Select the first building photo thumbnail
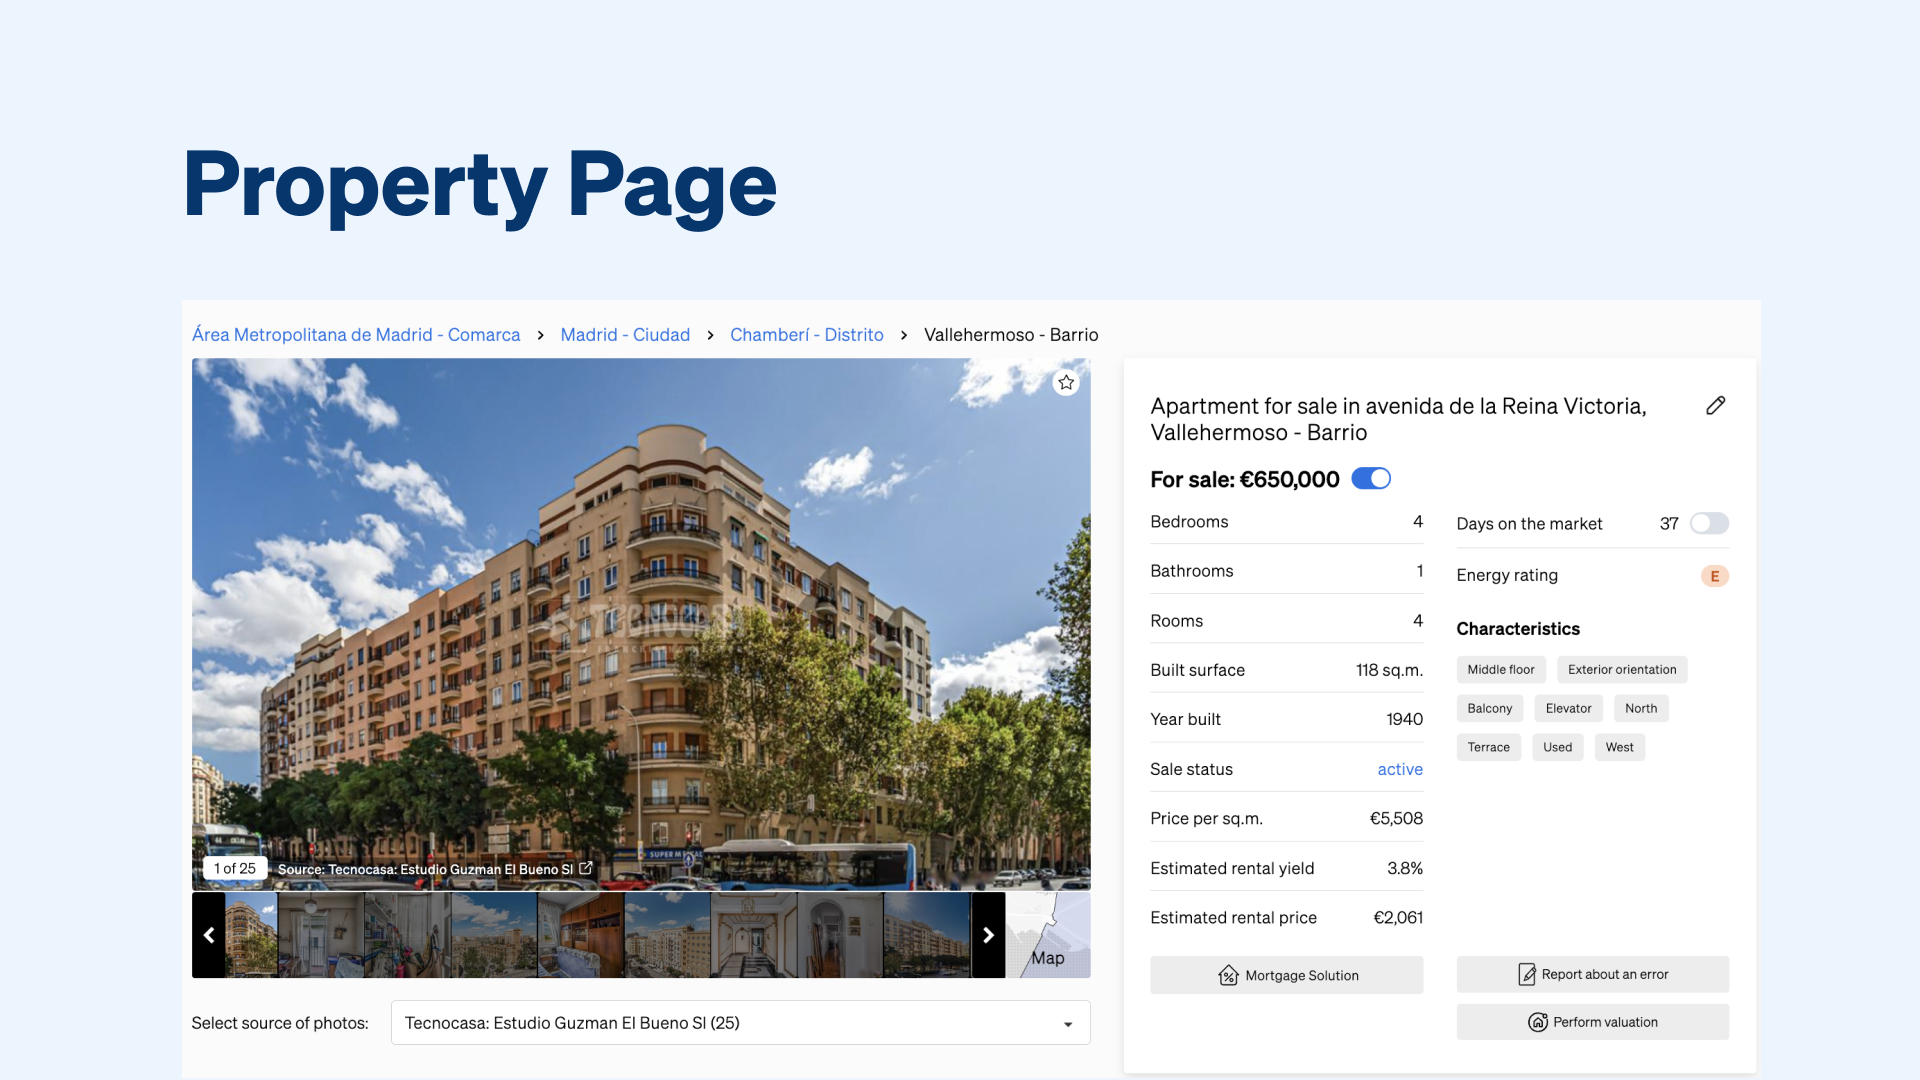1920x1080 pixels. [251, 935]
